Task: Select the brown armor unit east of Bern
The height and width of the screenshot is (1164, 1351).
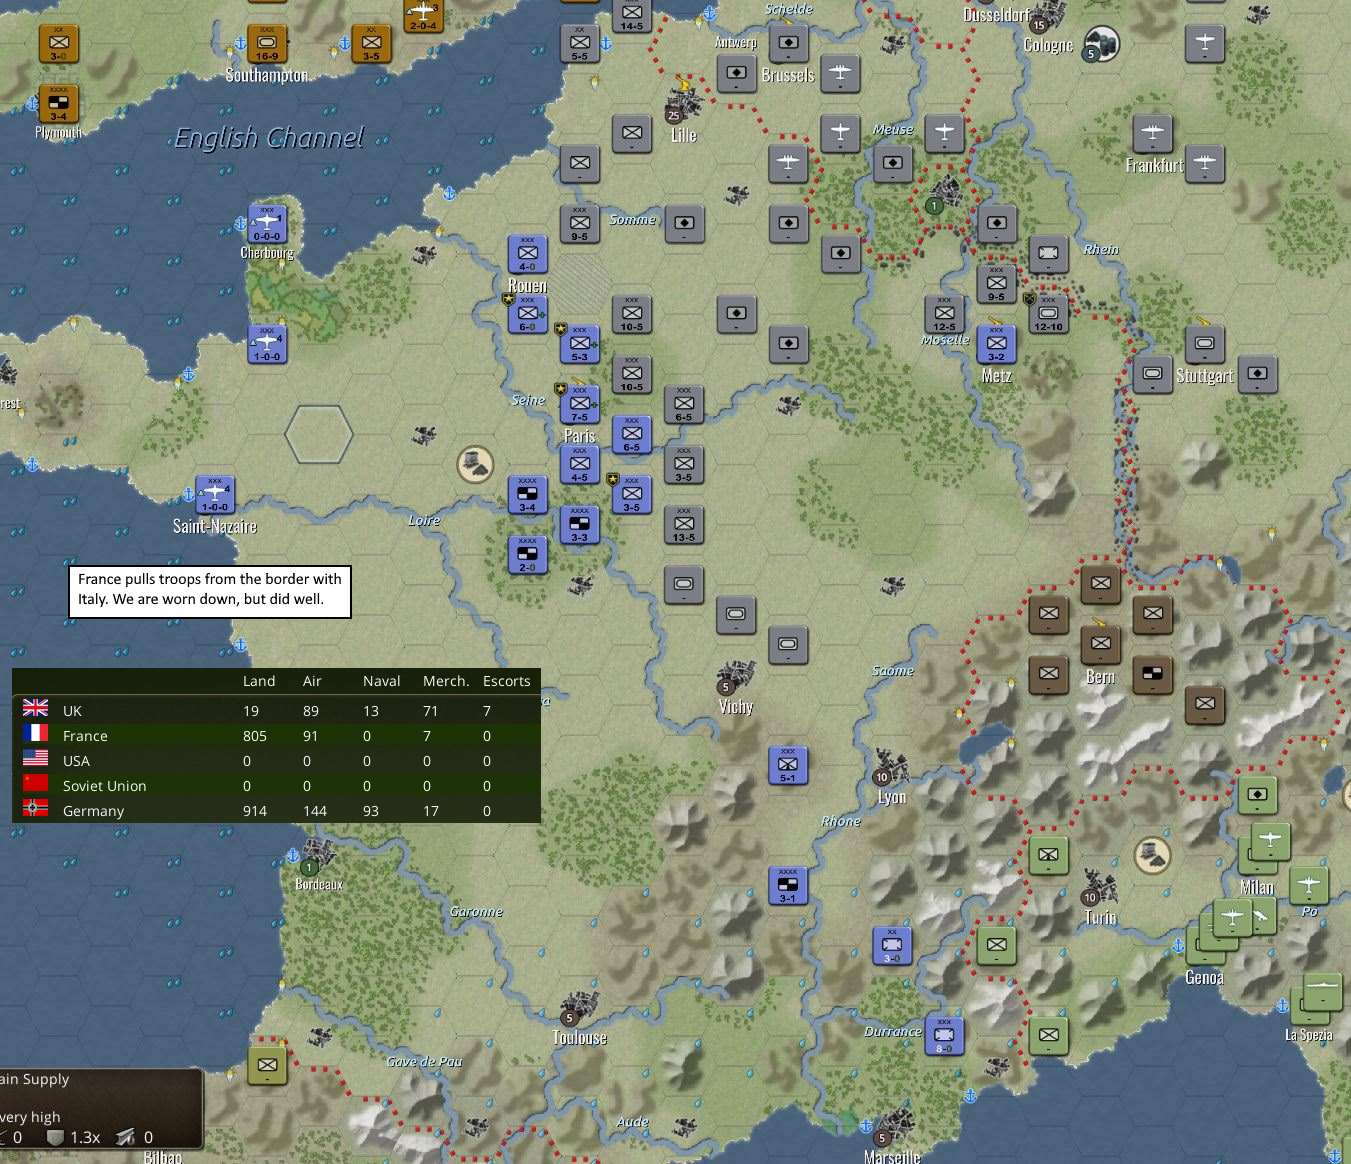Action: pyautogui.click(x=1153, y=674)
